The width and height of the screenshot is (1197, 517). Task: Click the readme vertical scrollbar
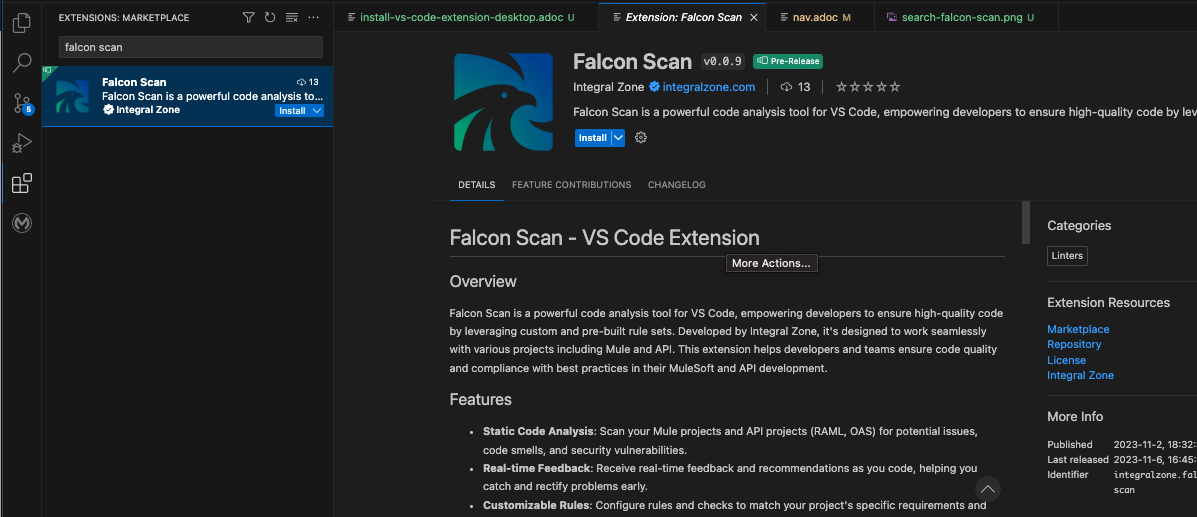coord(1025,222)
